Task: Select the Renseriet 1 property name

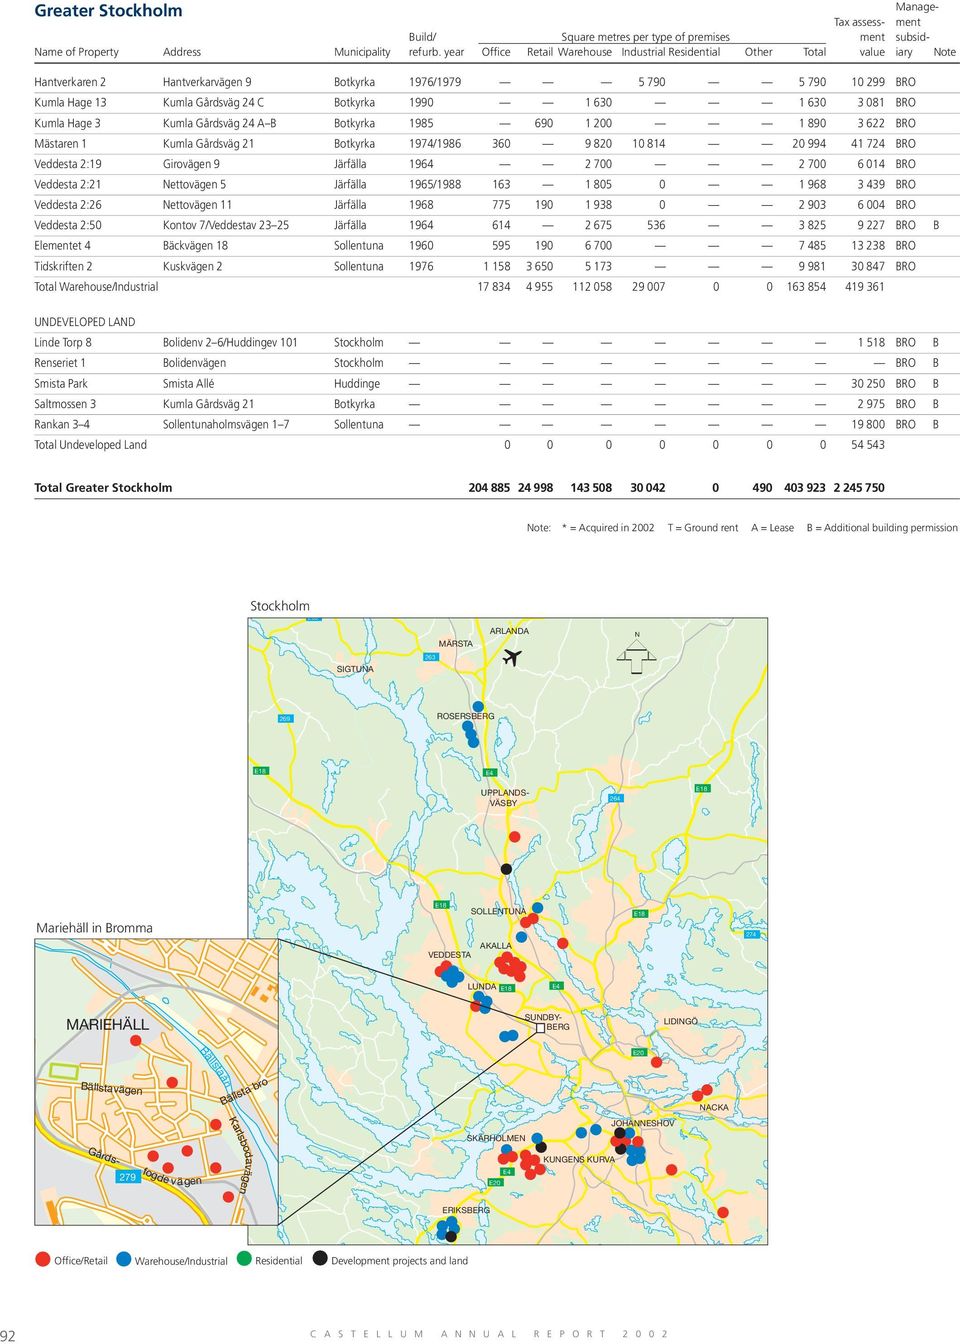Action: [60, 363]
